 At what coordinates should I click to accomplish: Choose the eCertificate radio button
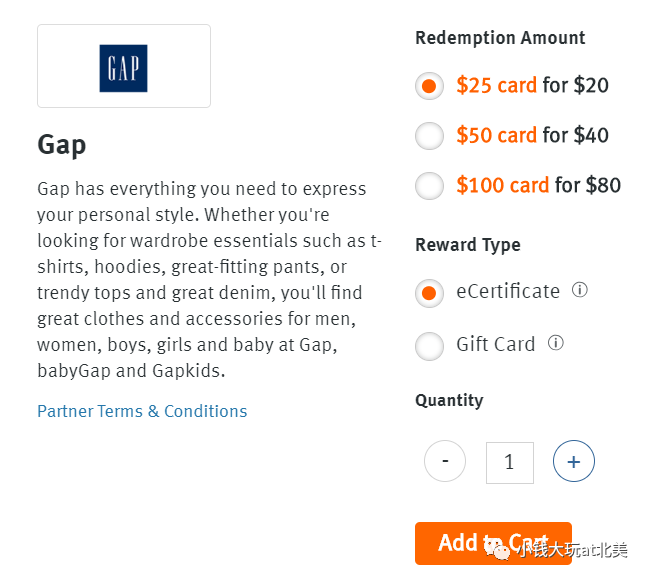coord(429,293)
